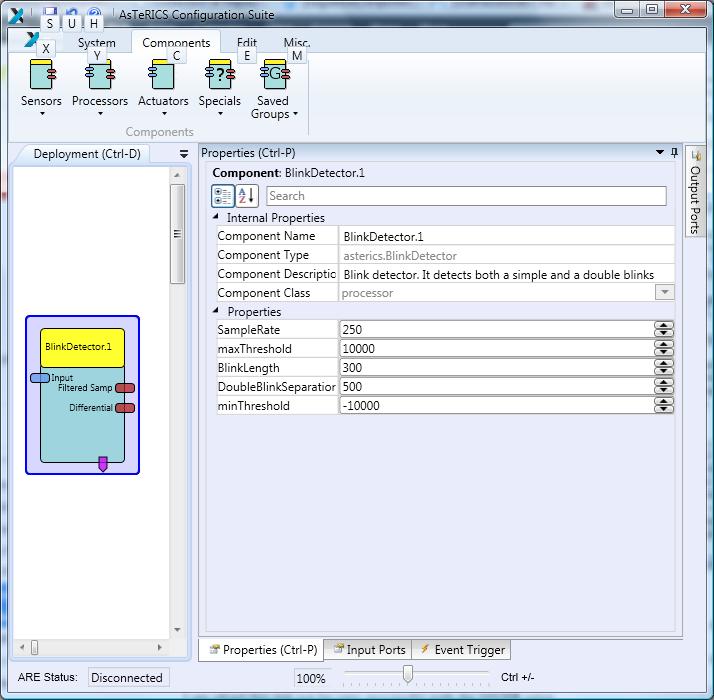Open the Misc ribbon tab

coord(297,43)
